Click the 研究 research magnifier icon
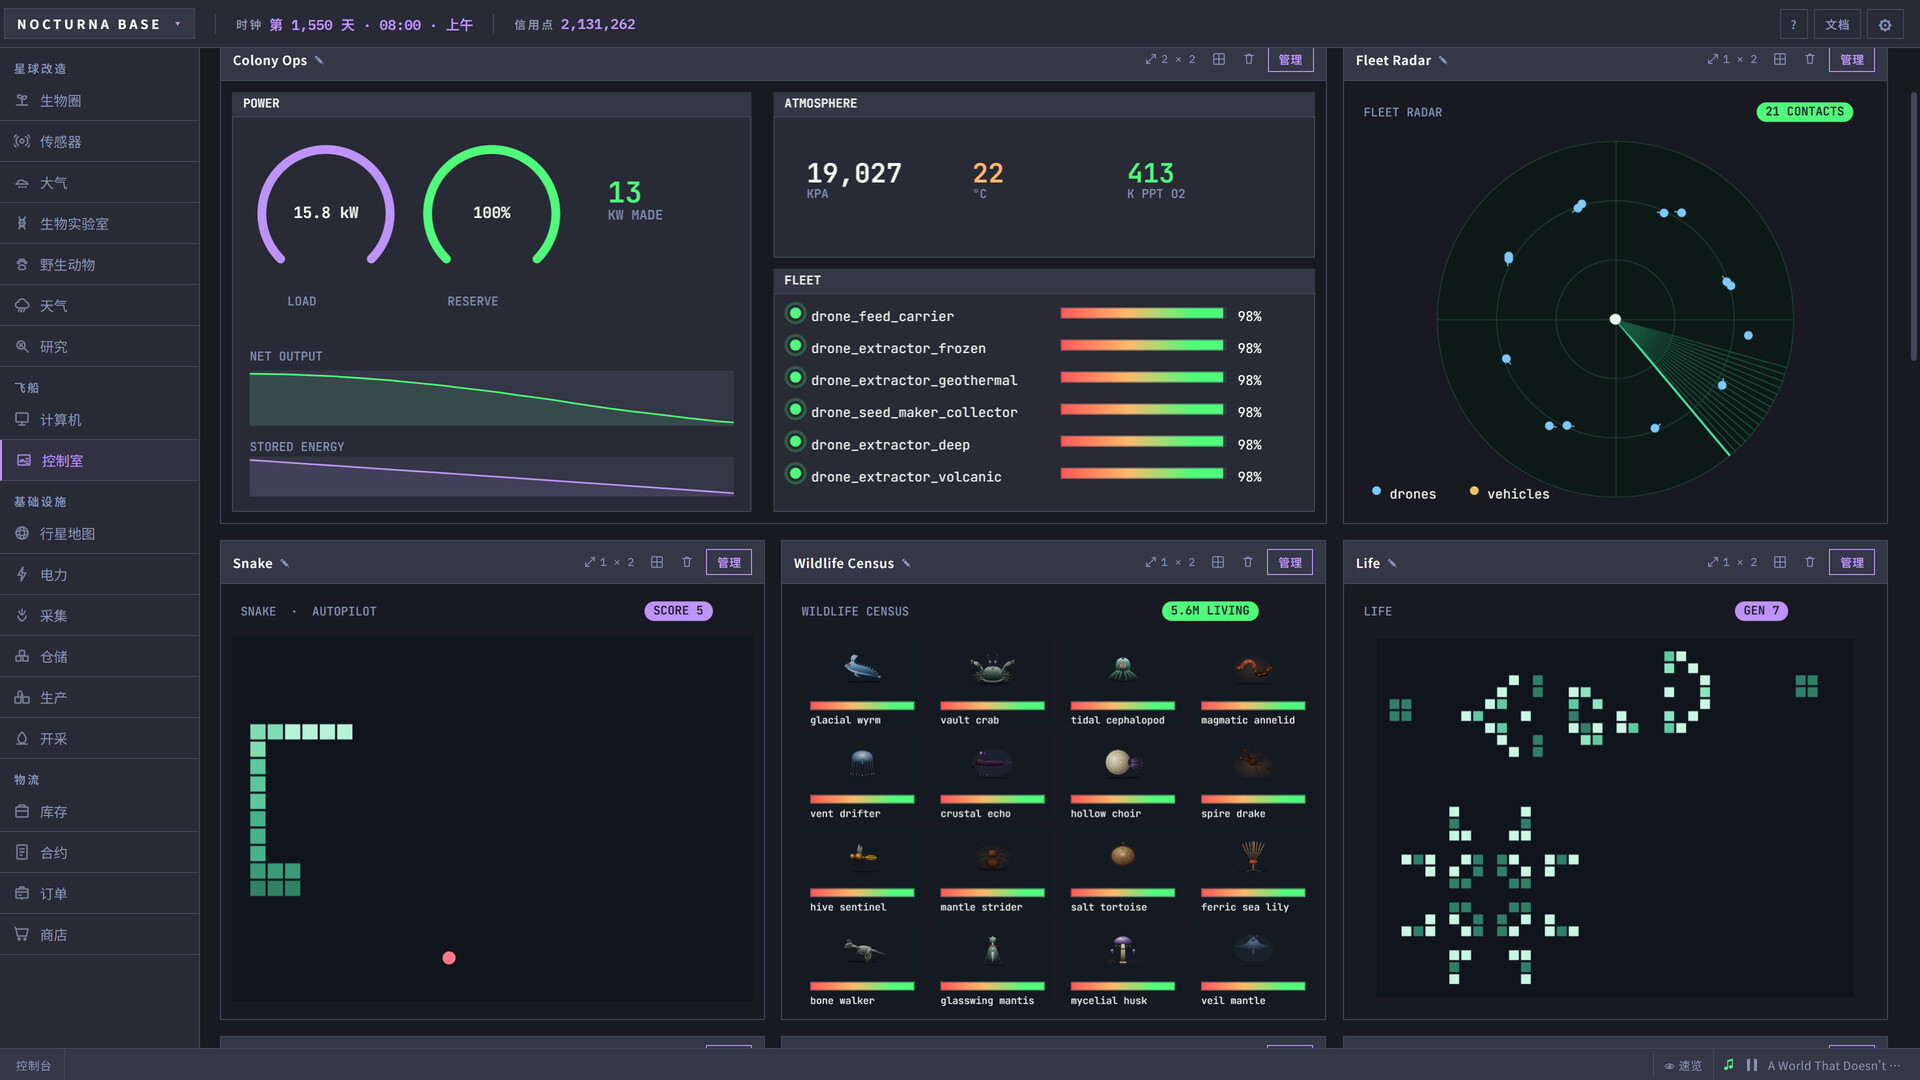This screenshot has height=1080, width=1920. [22, 346]
